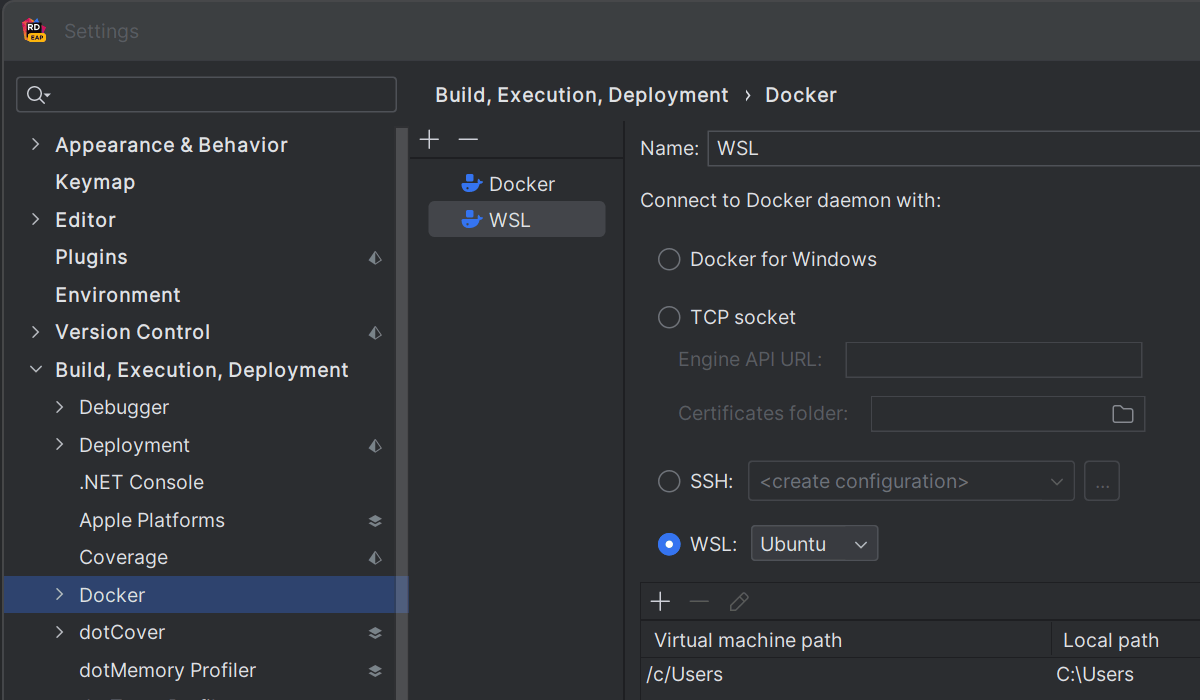Click the Rider EAP logo icon
Viewport: 1200px width, 700px height.
(35, 31)
